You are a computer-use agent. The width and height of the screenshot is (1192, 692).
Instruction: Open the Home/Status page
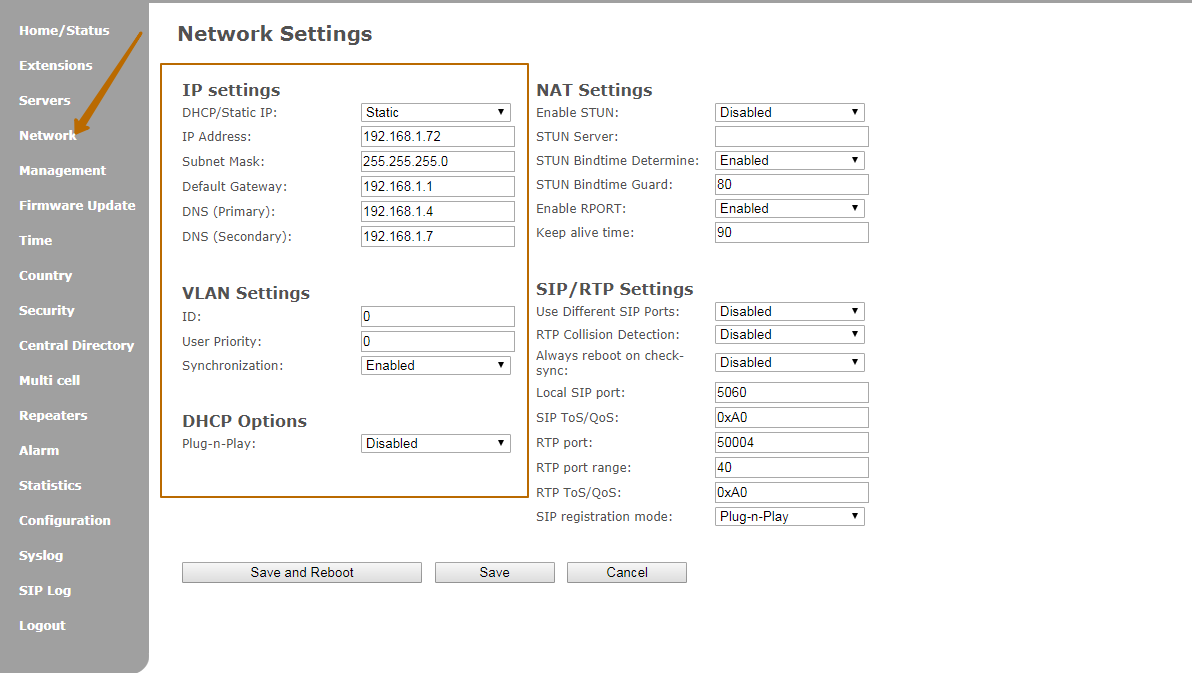(64, 30)
